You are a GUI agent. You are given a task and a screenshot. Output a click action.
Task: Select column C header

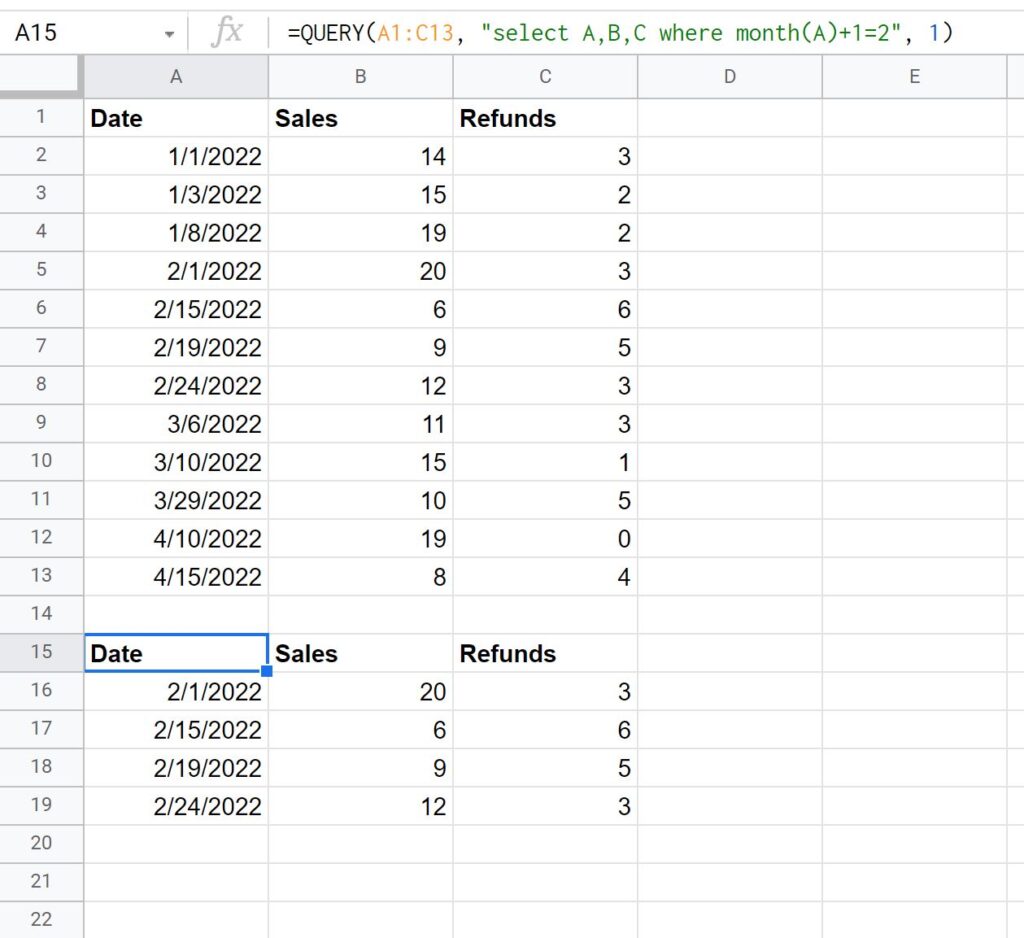click(545, 77)
